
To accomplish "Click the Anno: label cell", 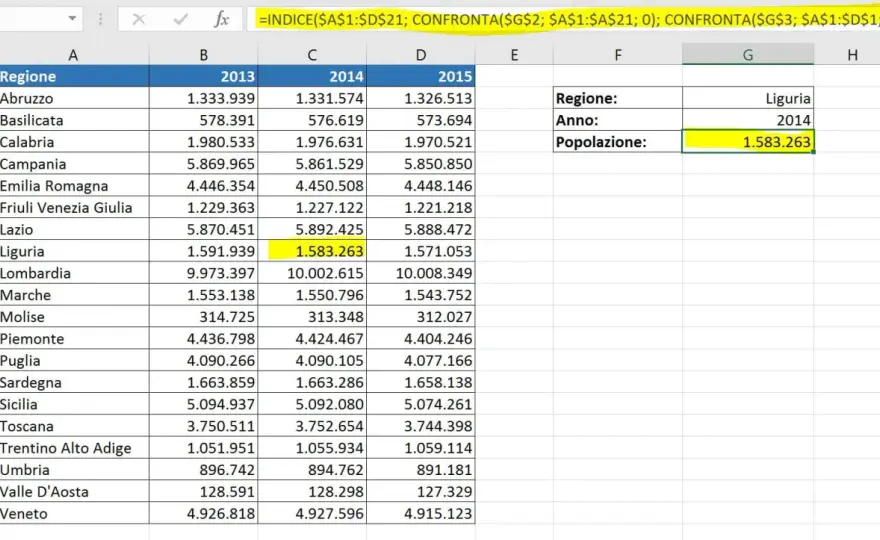I will point(618,120).
